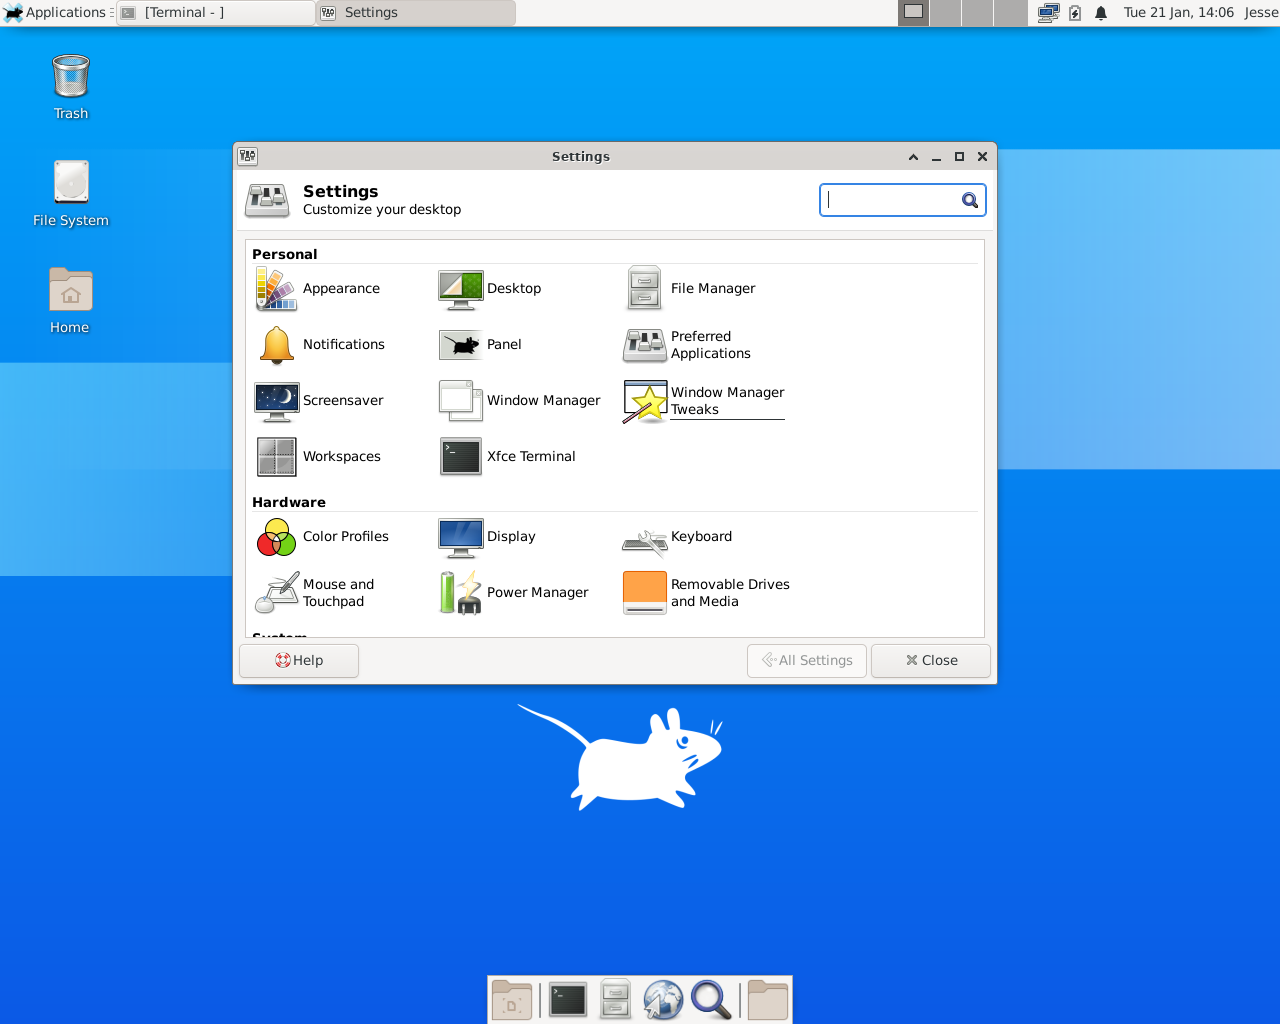1280x1024 pixels.
Task: Open the Power Manager icon
Action: [x=461, y=592]
